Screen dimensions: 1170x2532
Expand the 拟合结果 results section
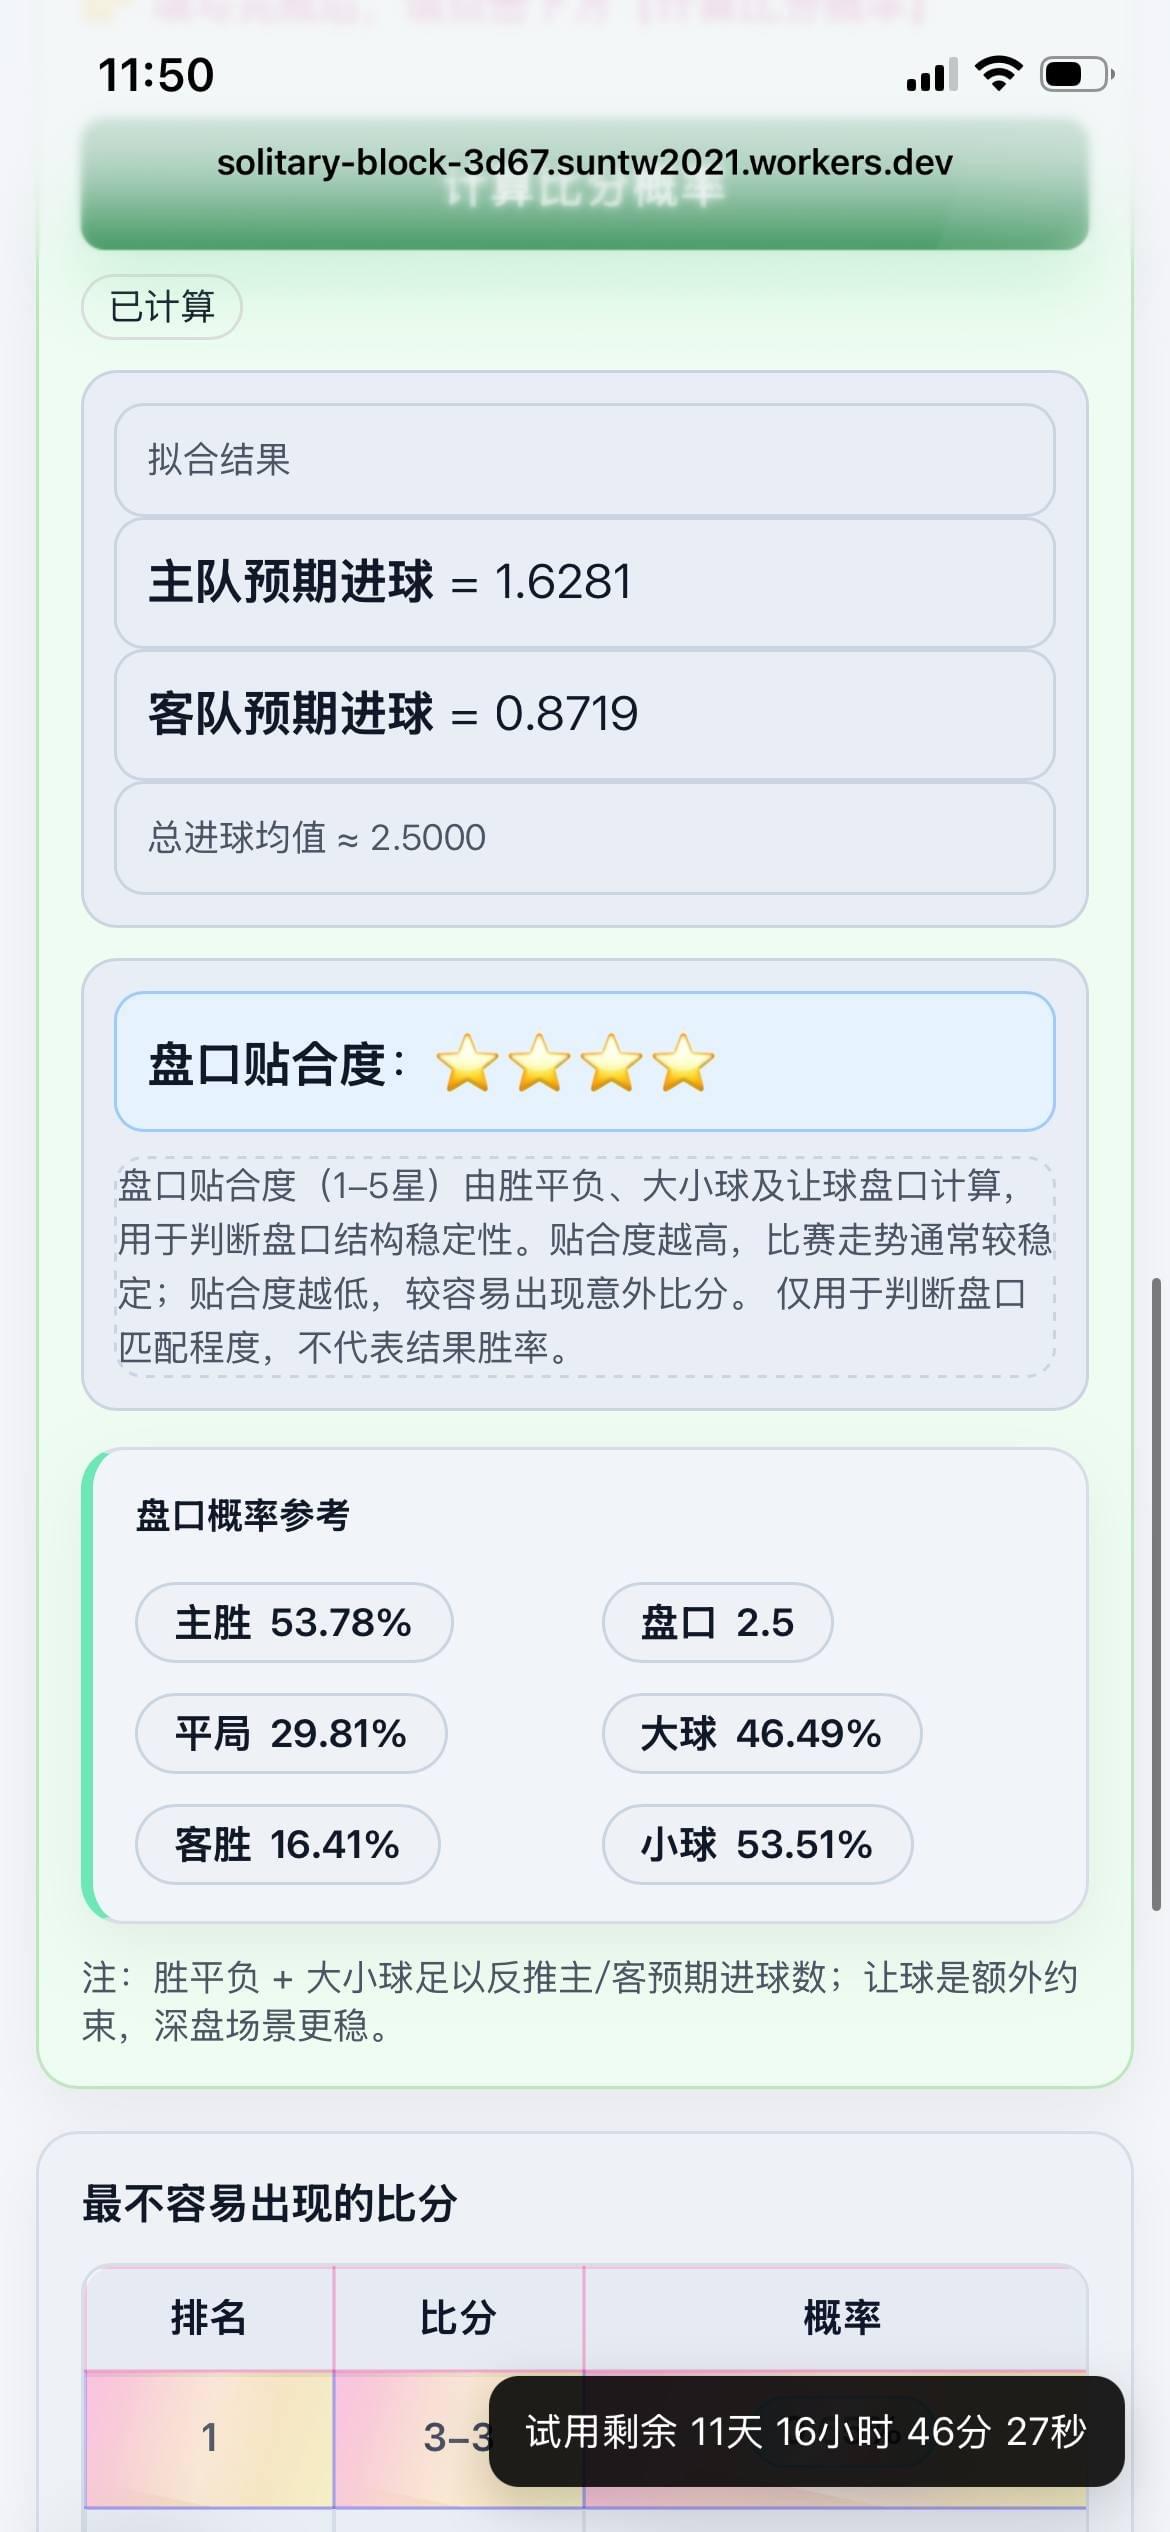[x=584, y=462]
